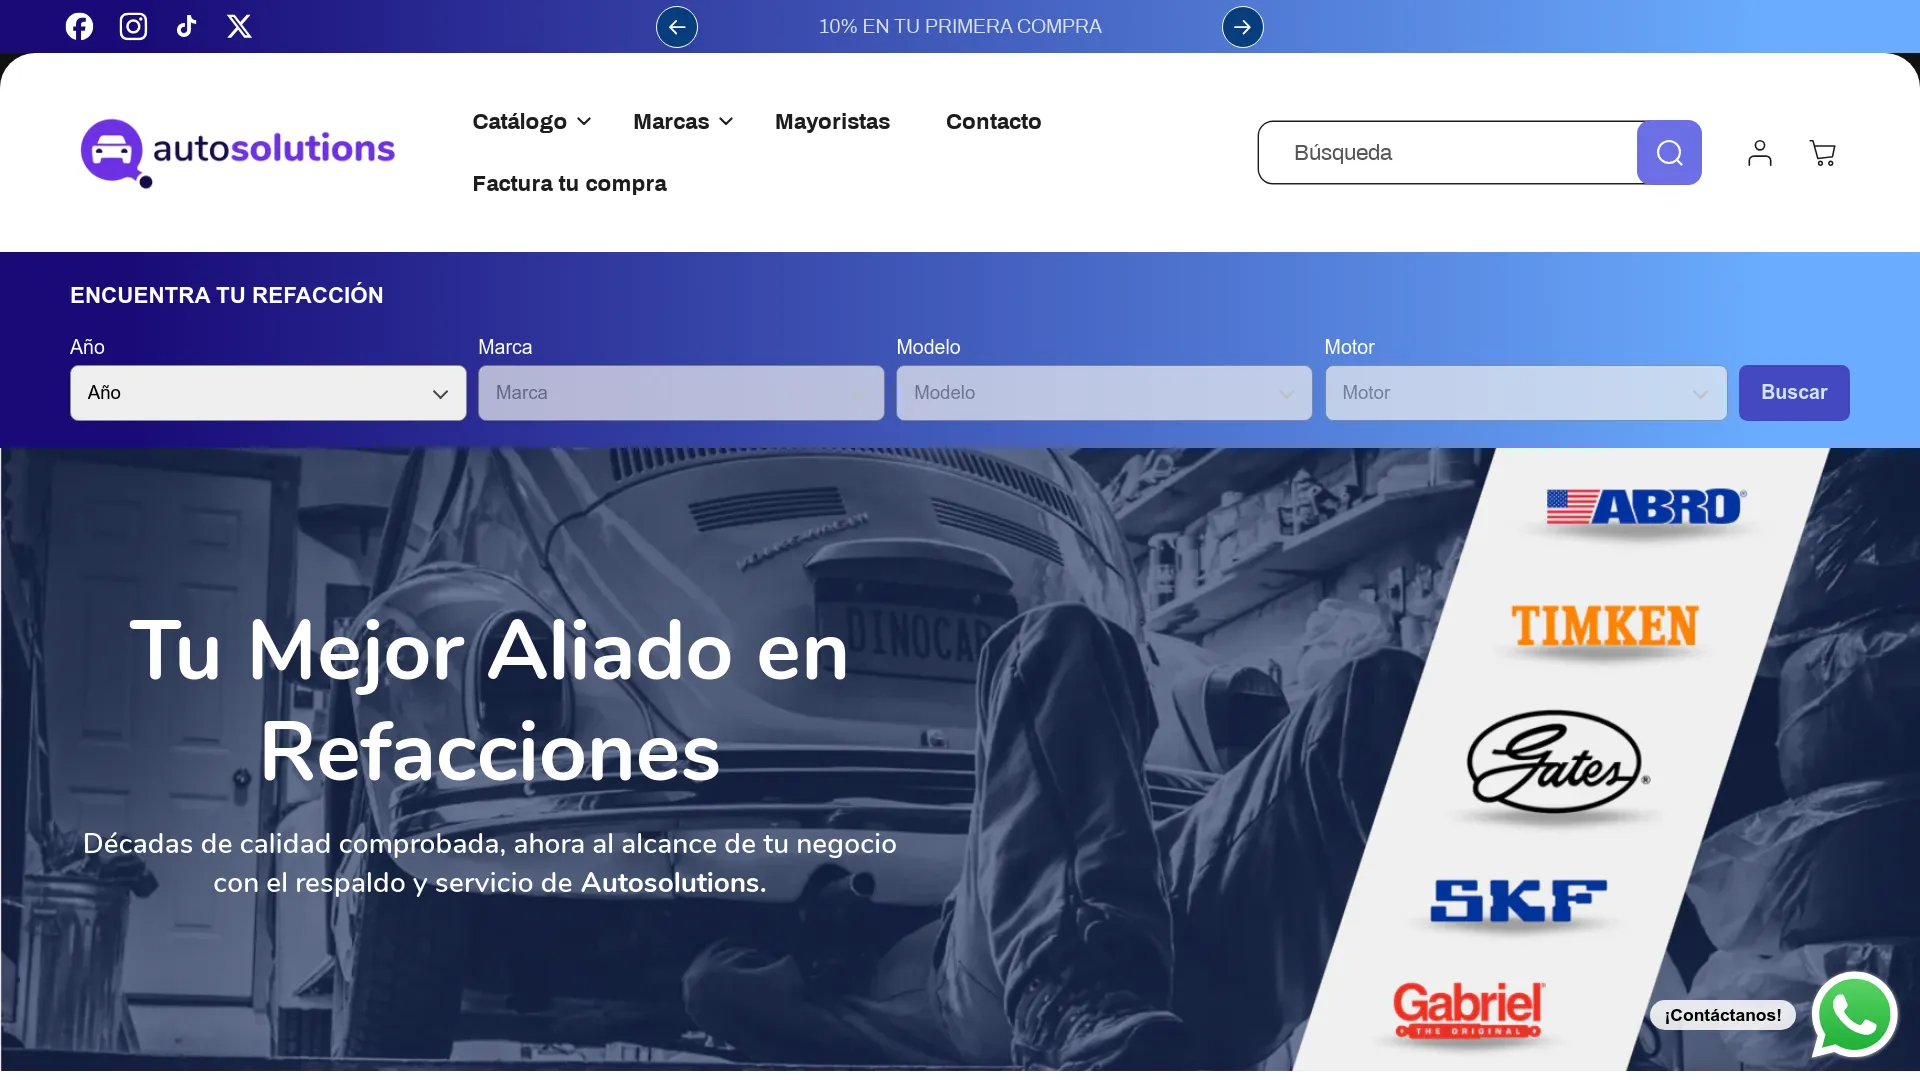Show previous announcement with left arrow

676,26
